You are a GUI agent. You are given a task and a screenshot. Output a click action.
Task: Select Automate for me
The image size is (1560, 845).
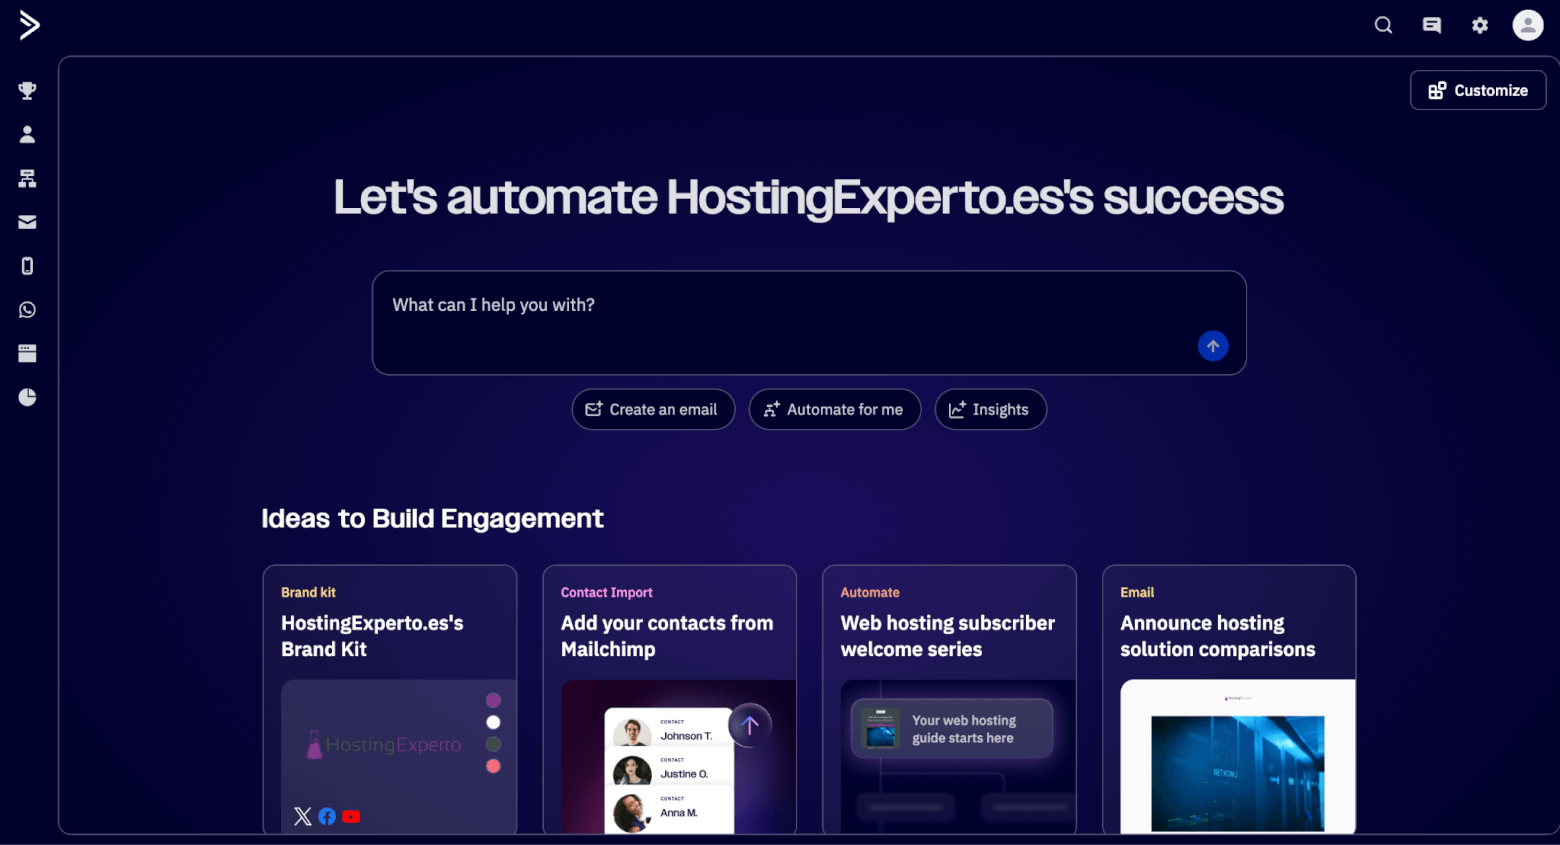coord(835,409)
